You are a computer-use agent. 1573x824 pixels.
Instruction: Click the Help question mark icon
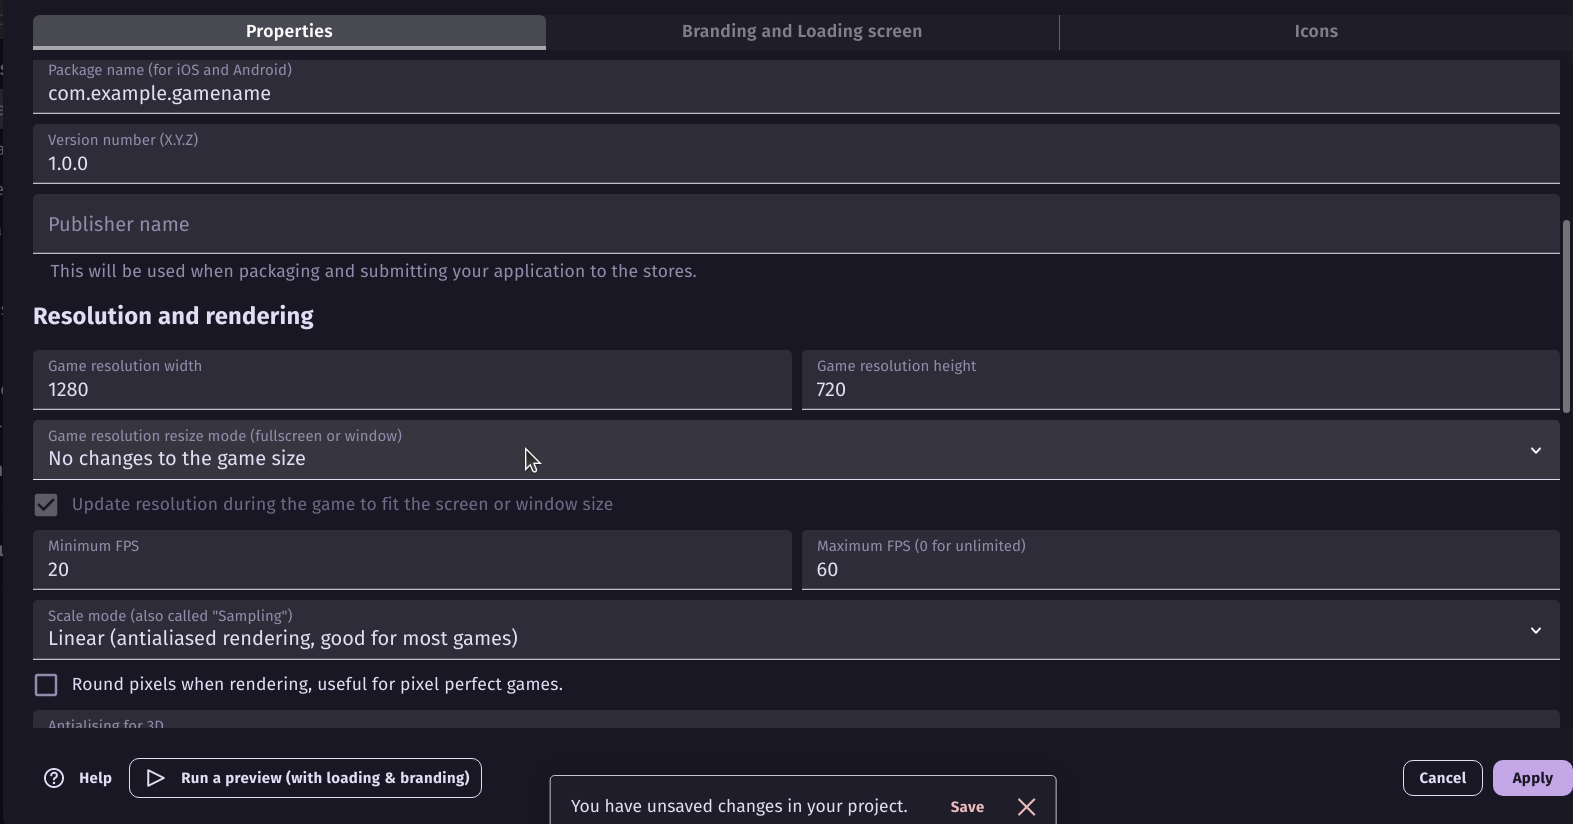[x=54, y=778]
